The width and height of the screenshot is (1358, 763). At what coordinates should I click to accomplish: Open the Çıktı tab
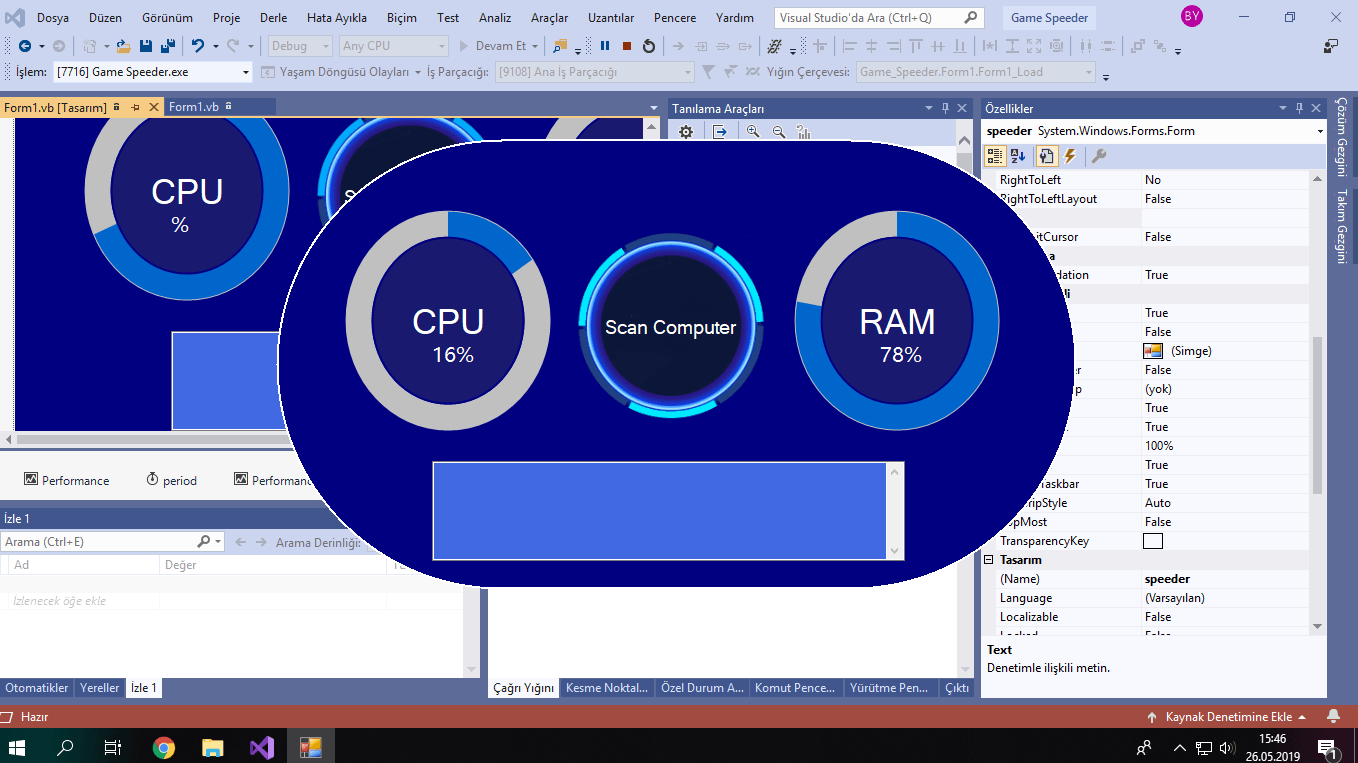tap(957, 688)
